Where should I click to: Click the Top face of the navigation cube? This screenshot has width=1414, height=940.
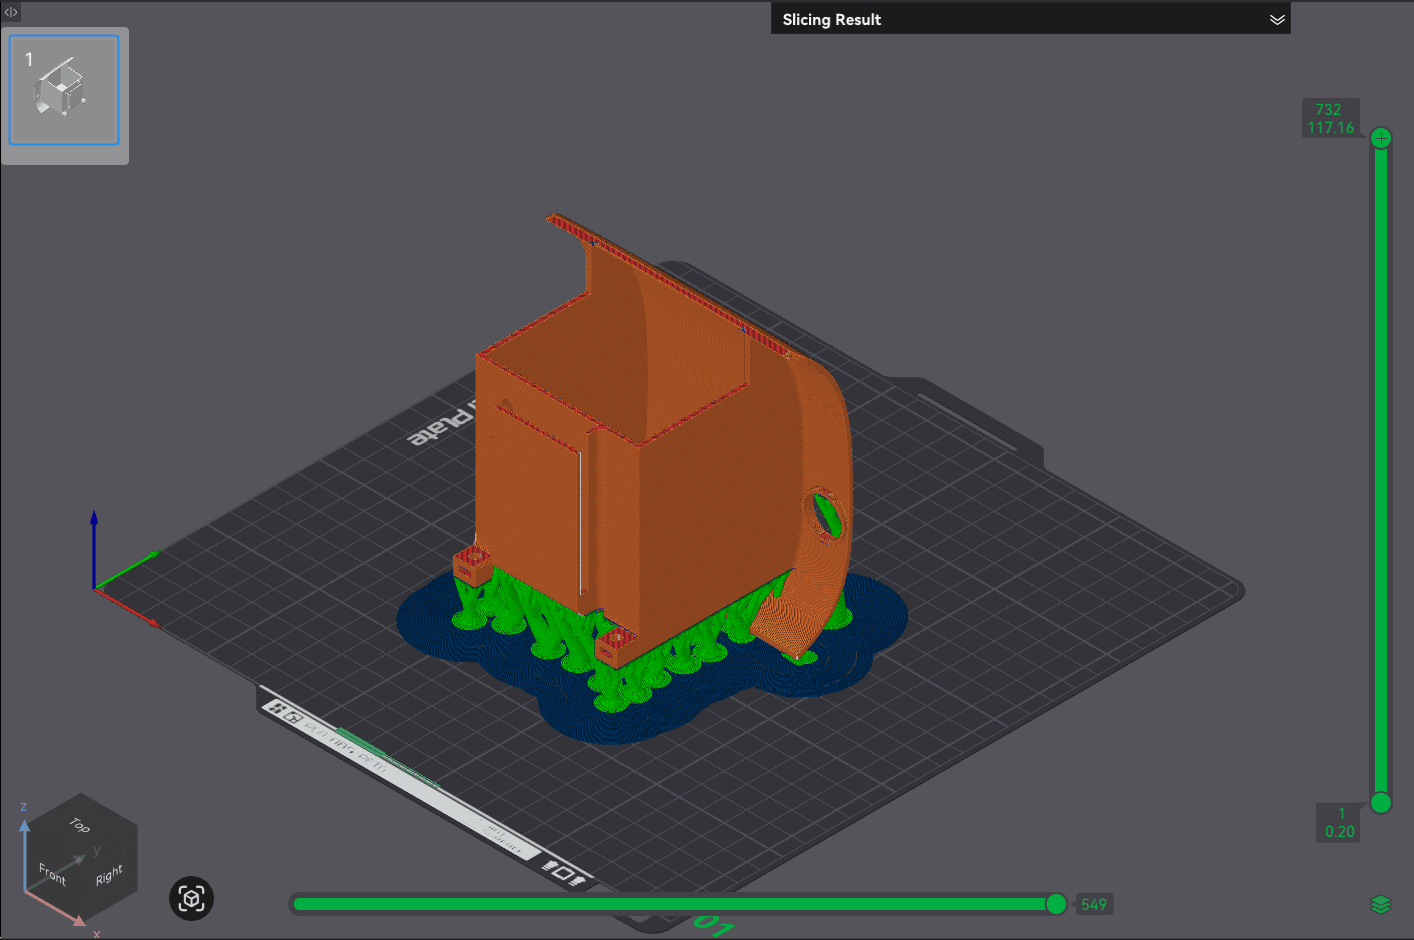[x=79, y=827]
